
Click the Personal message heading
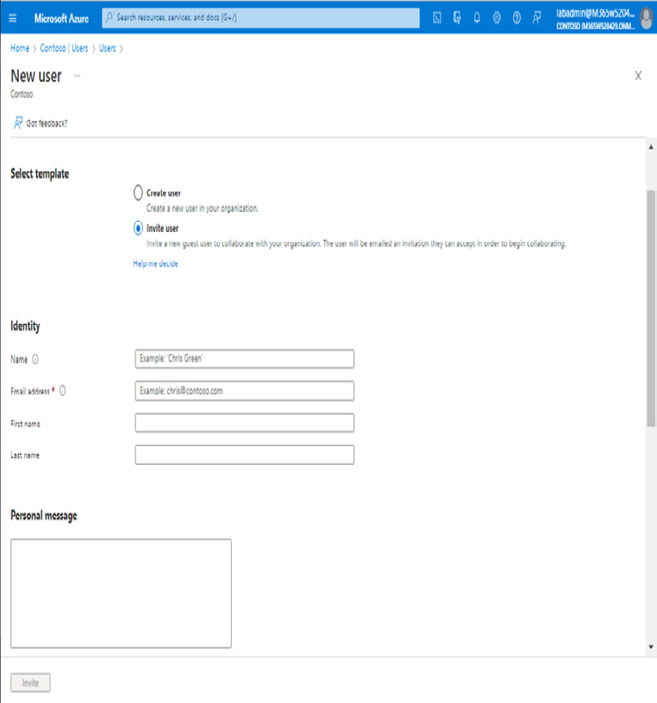coord(44,516)
